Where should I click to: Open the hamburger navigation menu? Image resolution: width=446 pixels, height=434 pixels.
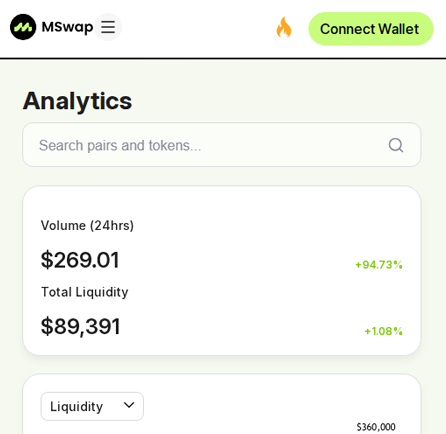point(108,27)
